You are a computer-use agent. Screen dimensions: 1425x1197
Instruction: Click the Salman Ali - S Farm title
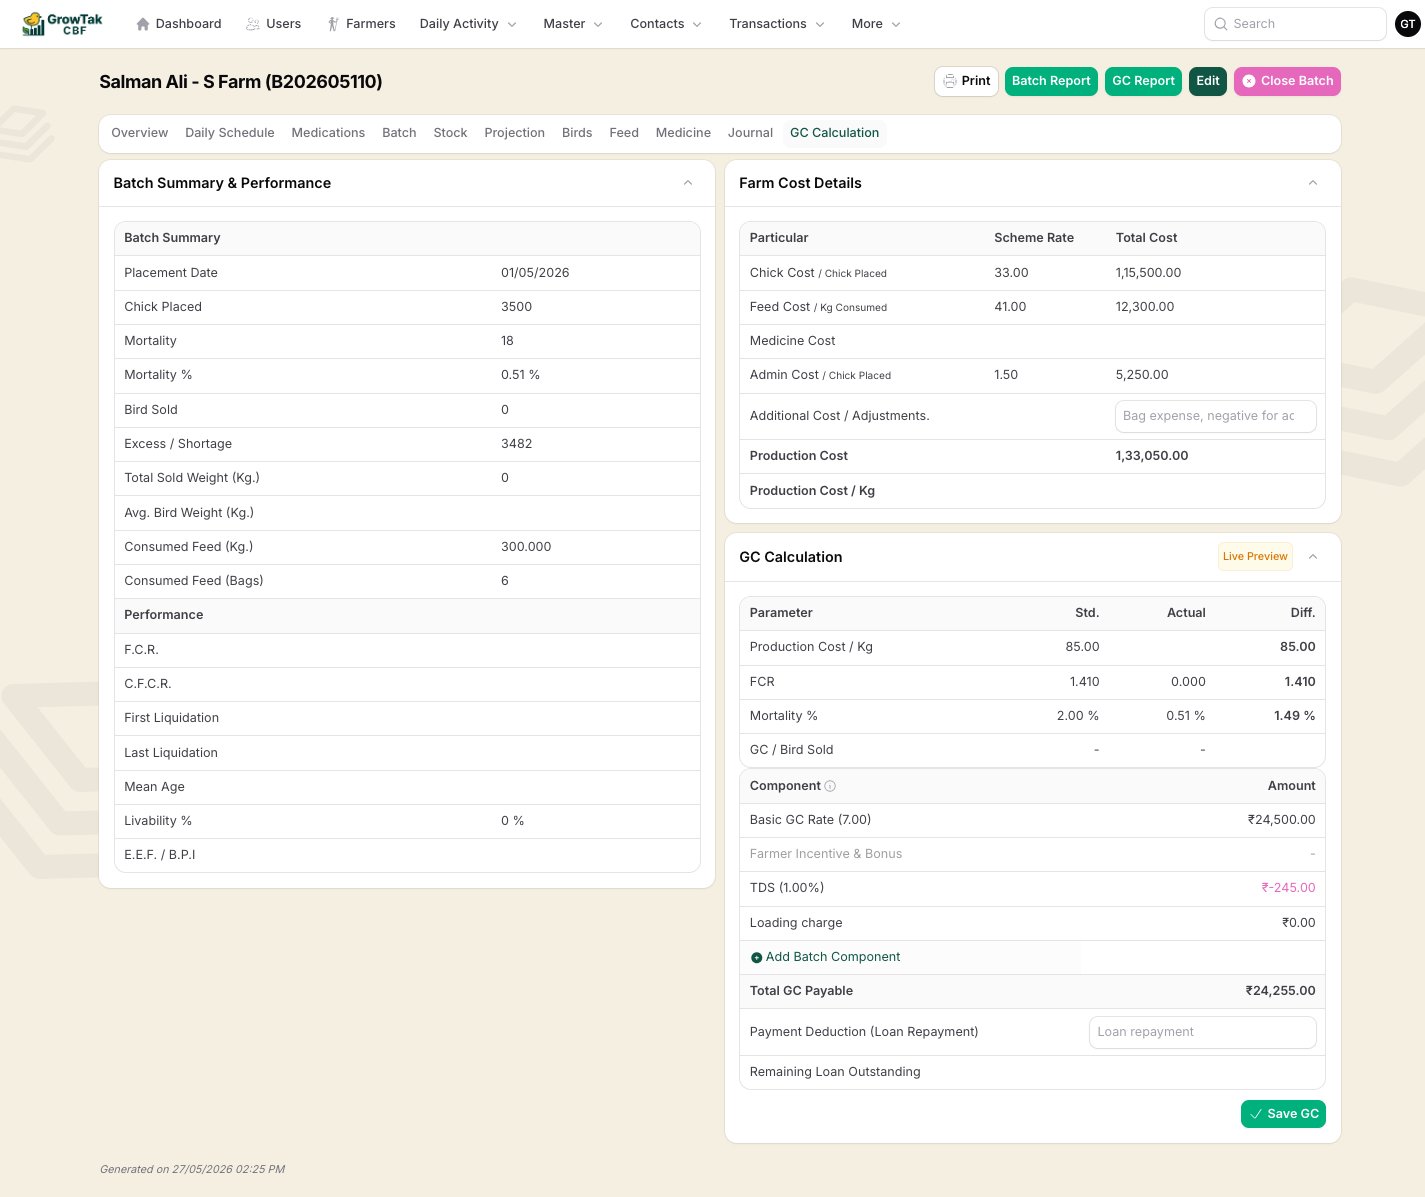click(x=241, y=82)
